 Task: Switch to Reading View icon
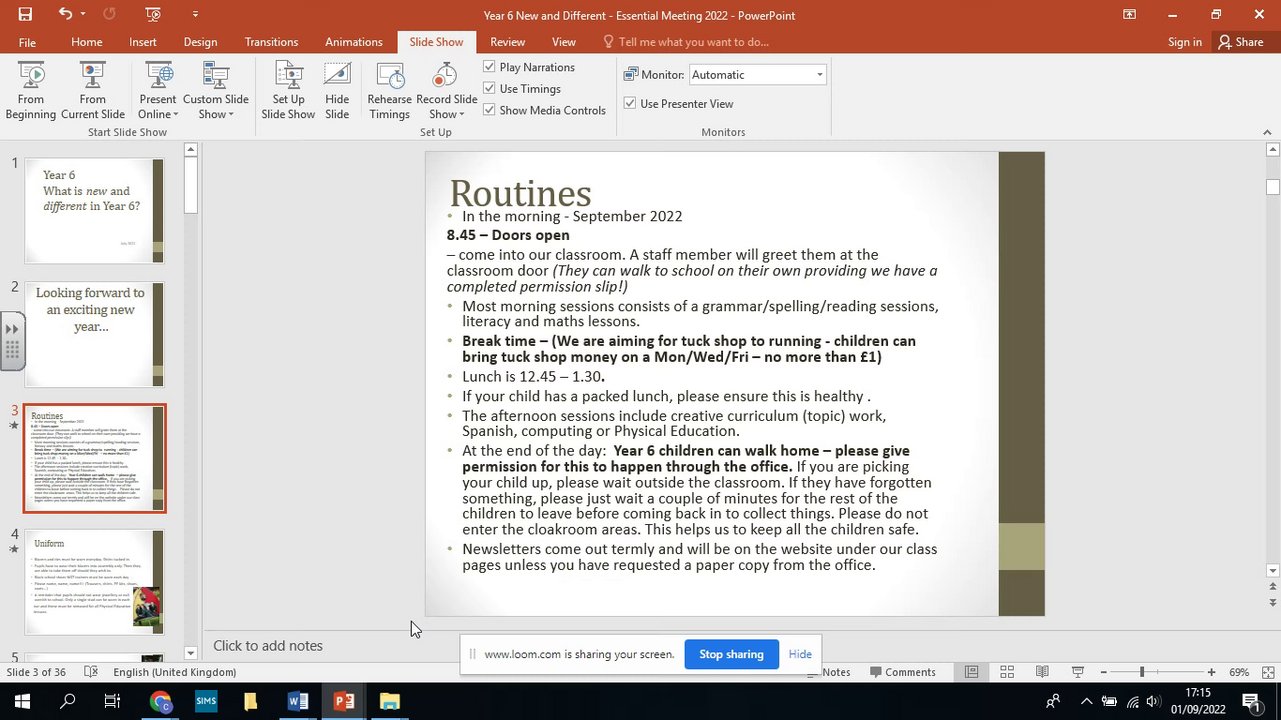pos(1042,672)
